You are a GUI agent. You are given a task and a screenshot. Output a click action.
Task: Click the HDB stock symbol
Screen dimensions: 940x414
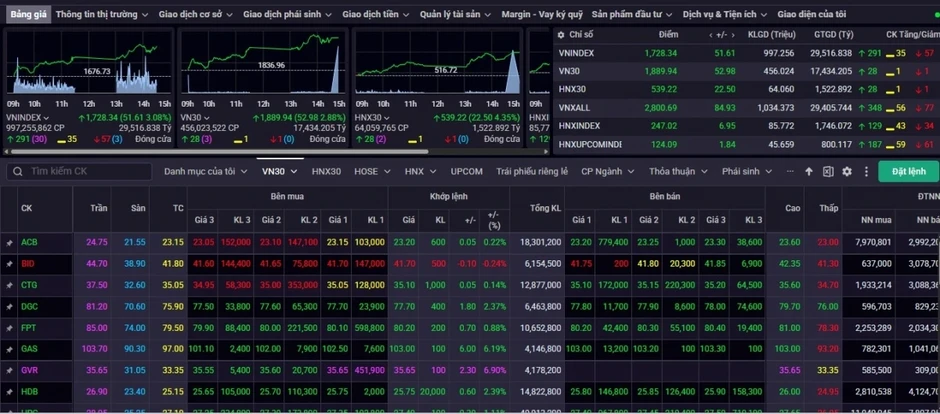[x=29, y=392]
